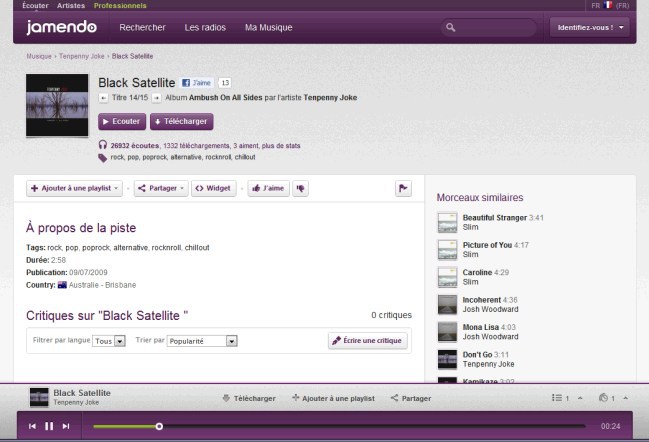Click the jamendo logo
Image resolution: width=649 pixels, height=442 pixels.
[x=61, y=27]
